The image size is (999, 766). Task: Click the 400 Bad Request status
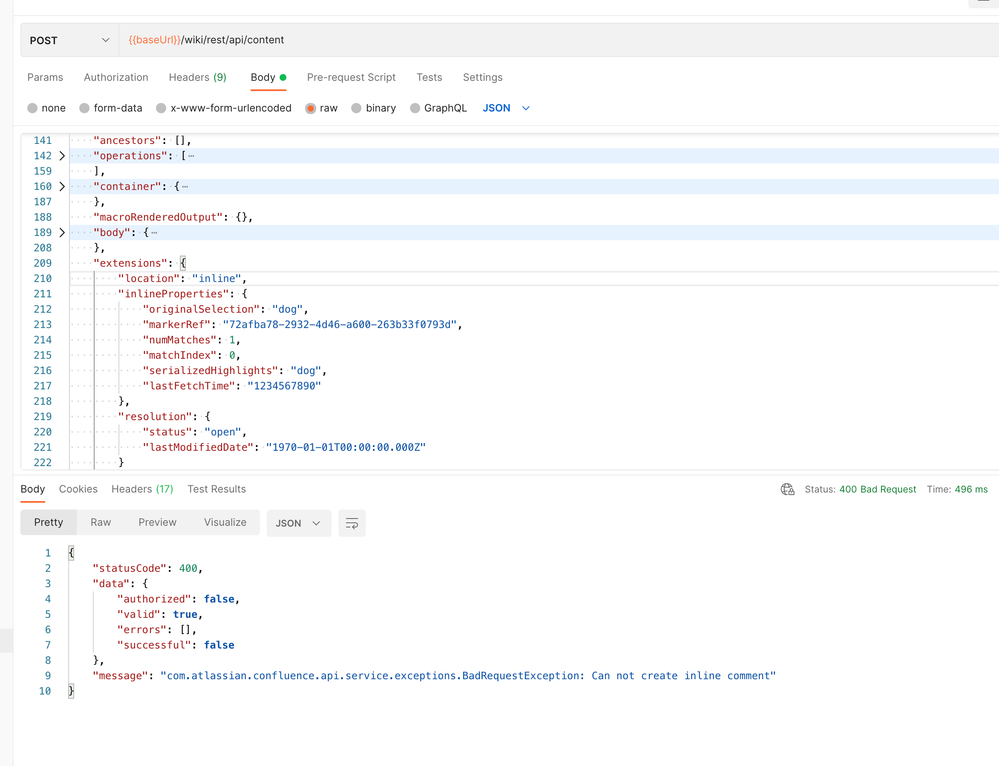[877, 489]
